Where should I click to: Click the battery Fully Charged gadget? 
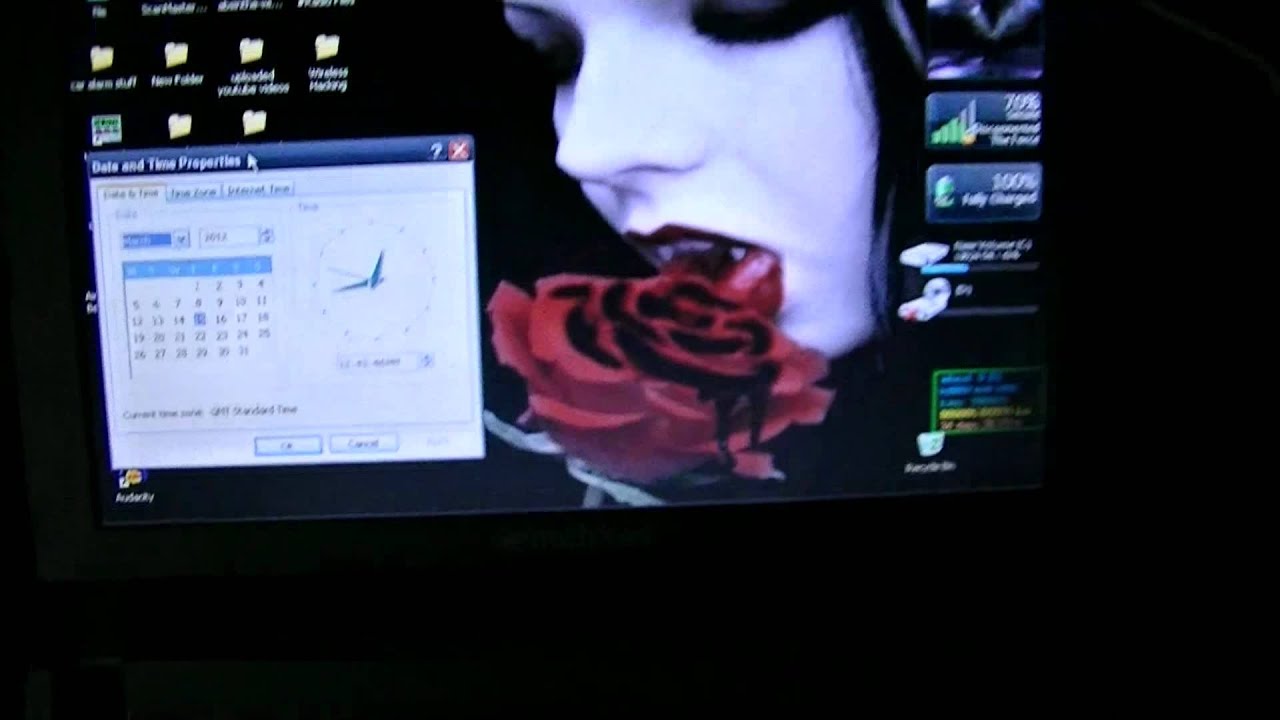click(984, 192)
